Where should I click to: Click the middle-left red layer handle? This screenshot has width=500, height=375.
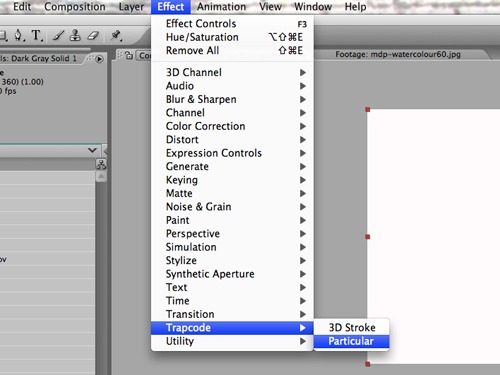(368, 237)
